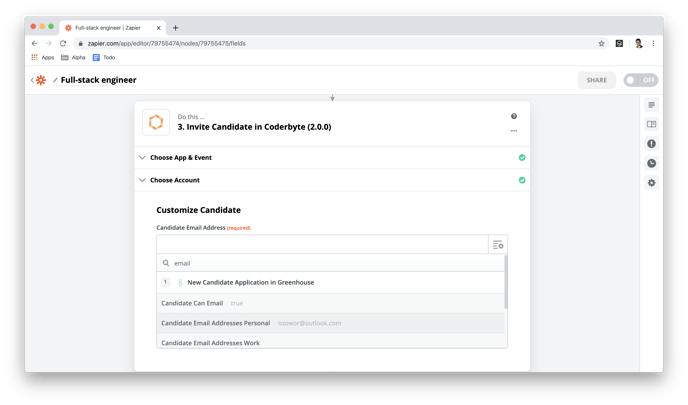Reload the page with refresh icon
Screen dimensions: 688x405
(x=63, y=43)
